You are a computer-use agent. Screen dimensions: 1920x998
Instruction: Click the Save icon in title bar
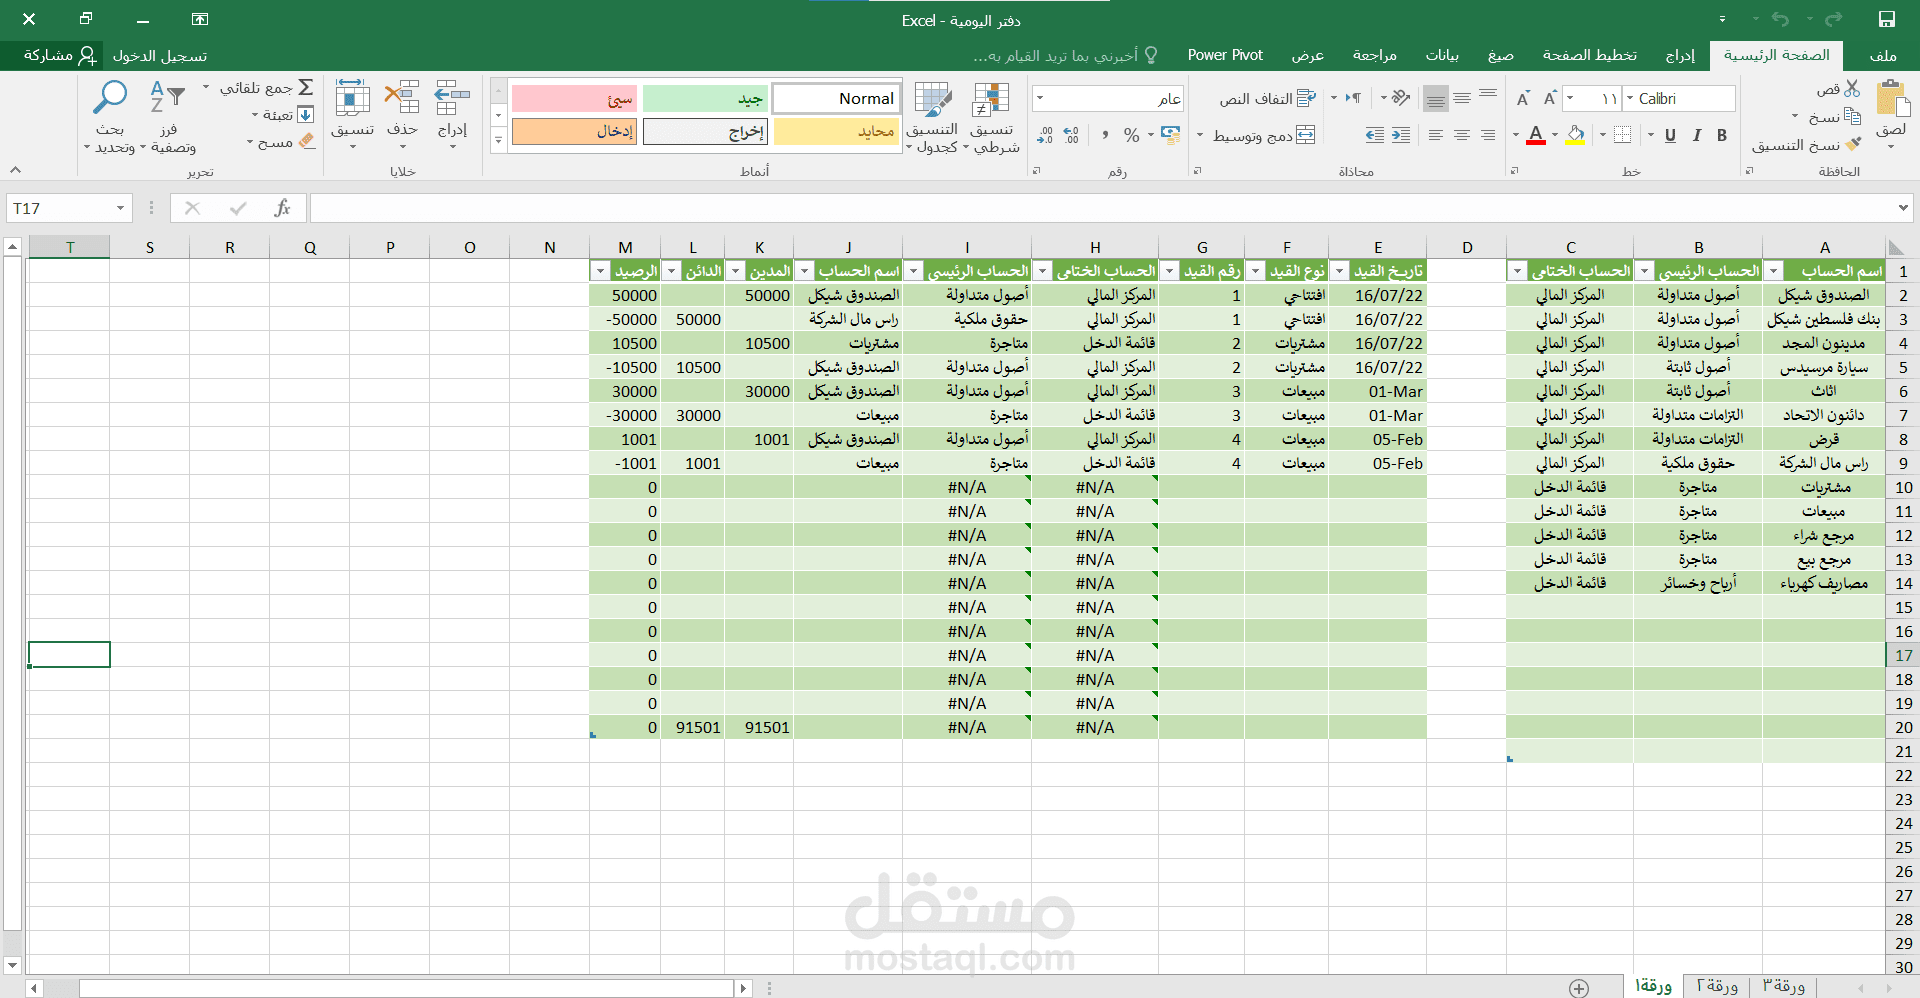[1886, 19]
